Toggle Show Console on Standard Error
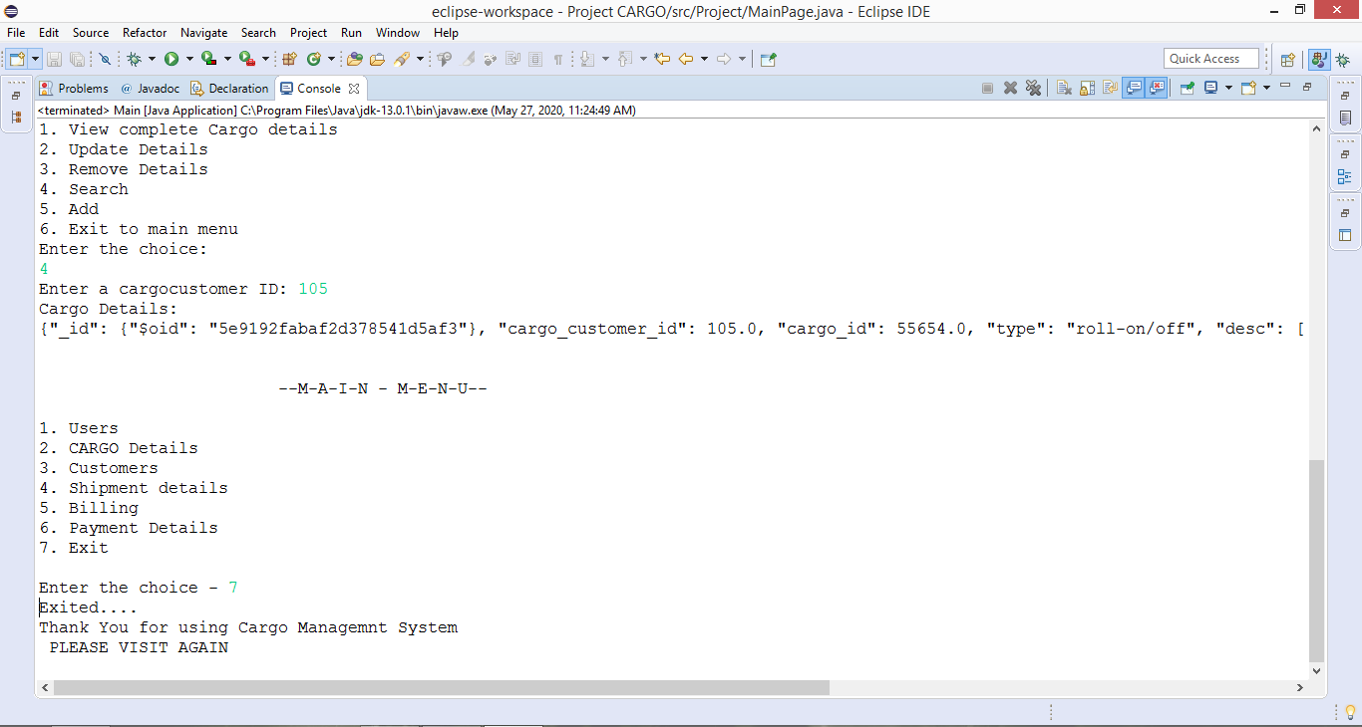The image size is (1362, 727). 1156,88
